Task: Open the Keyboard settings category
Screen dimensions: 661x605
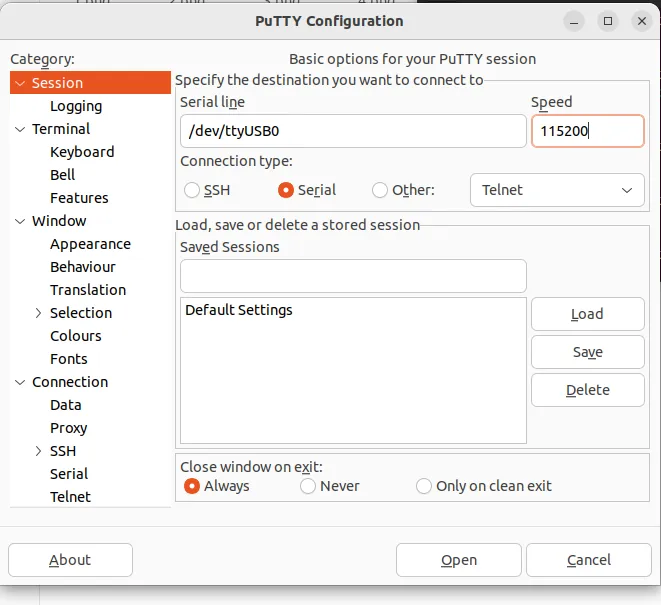Action: [82, 152]
